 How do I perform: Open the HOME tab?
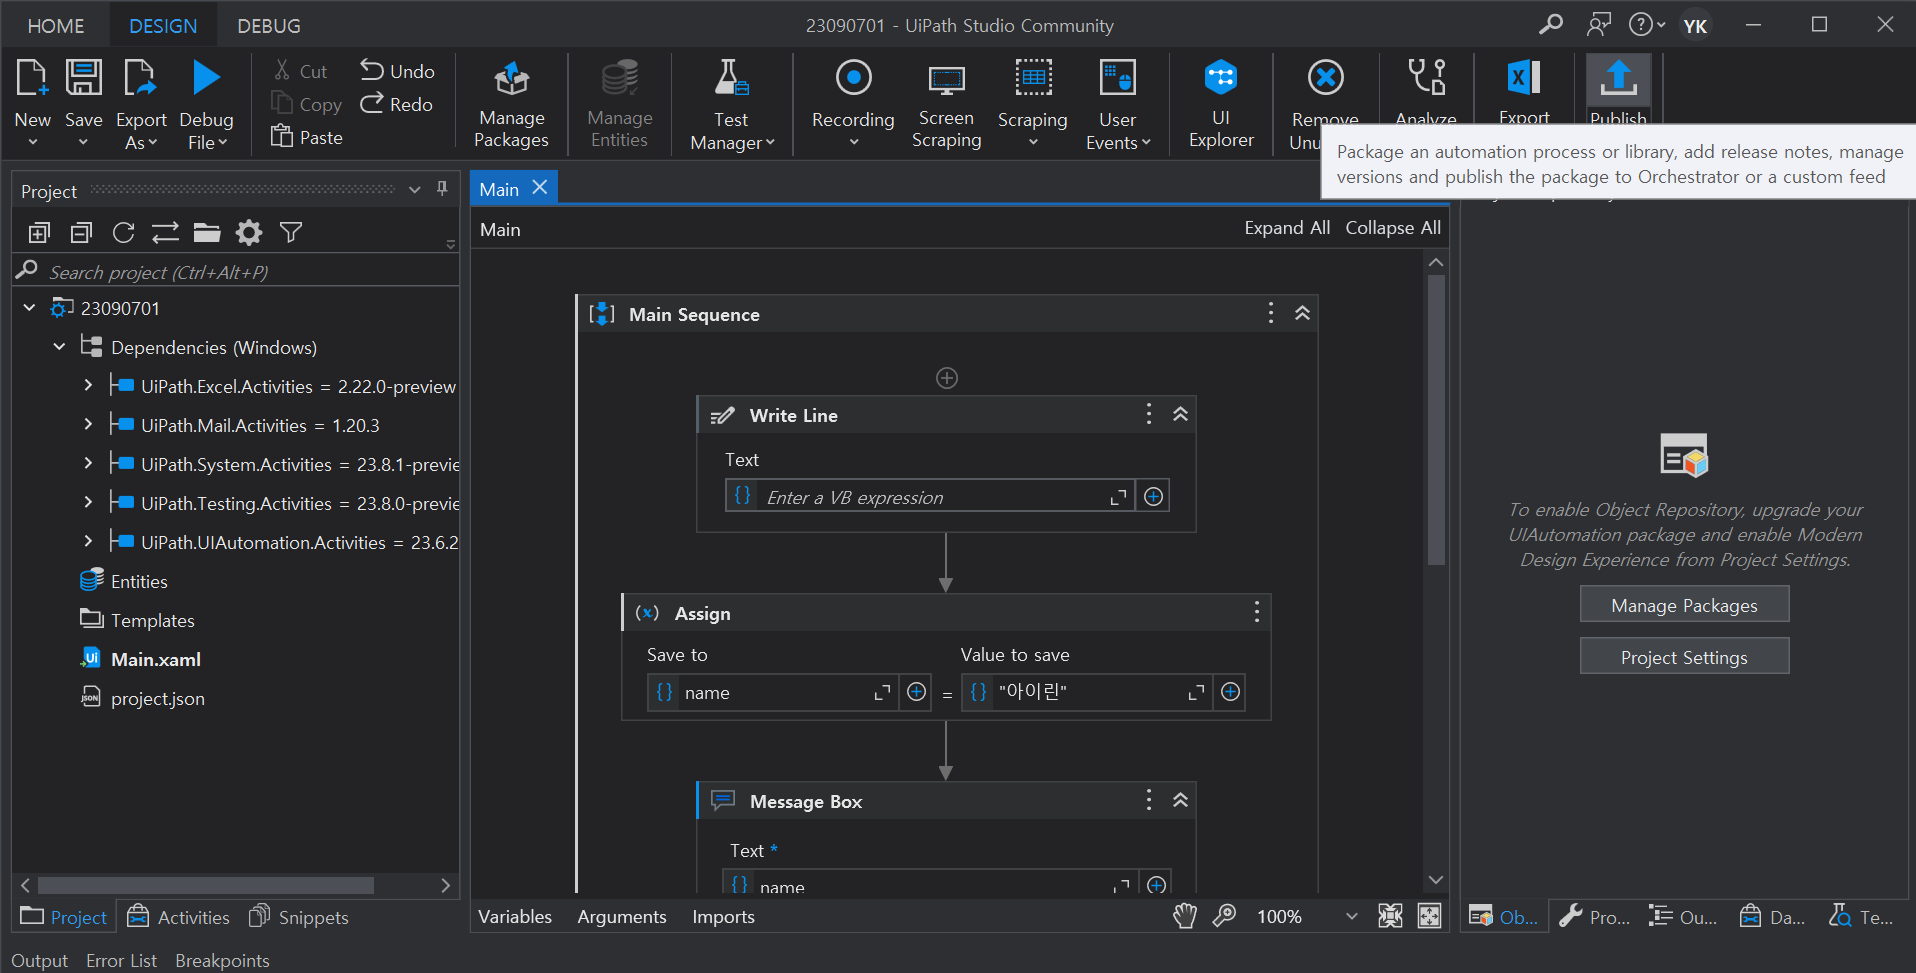click(56, 26)
